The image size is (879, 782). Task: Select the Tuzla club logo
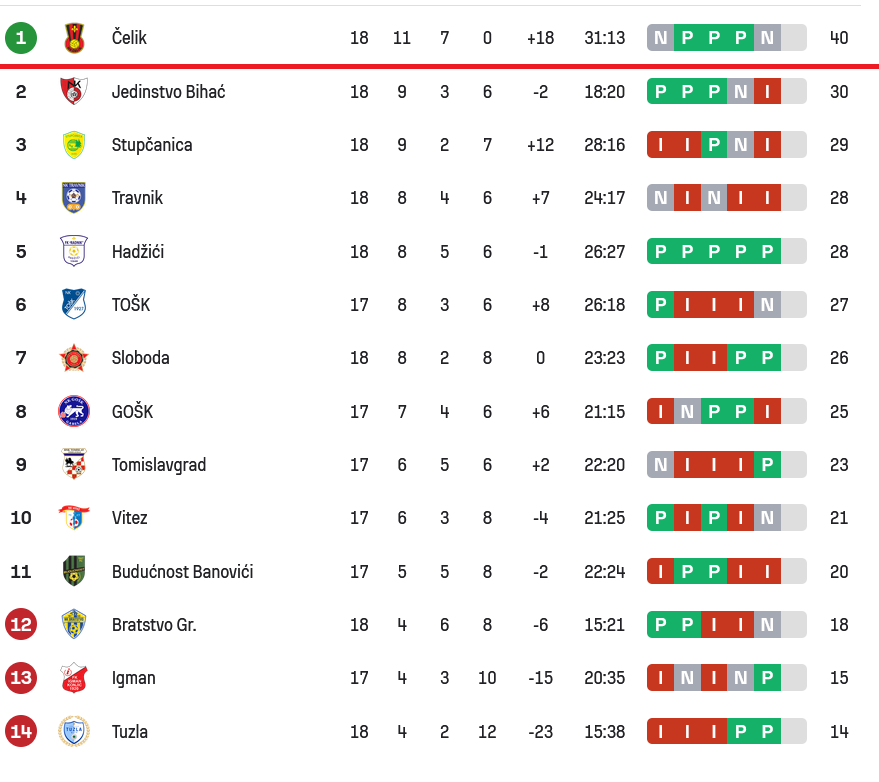coord(74,731)
